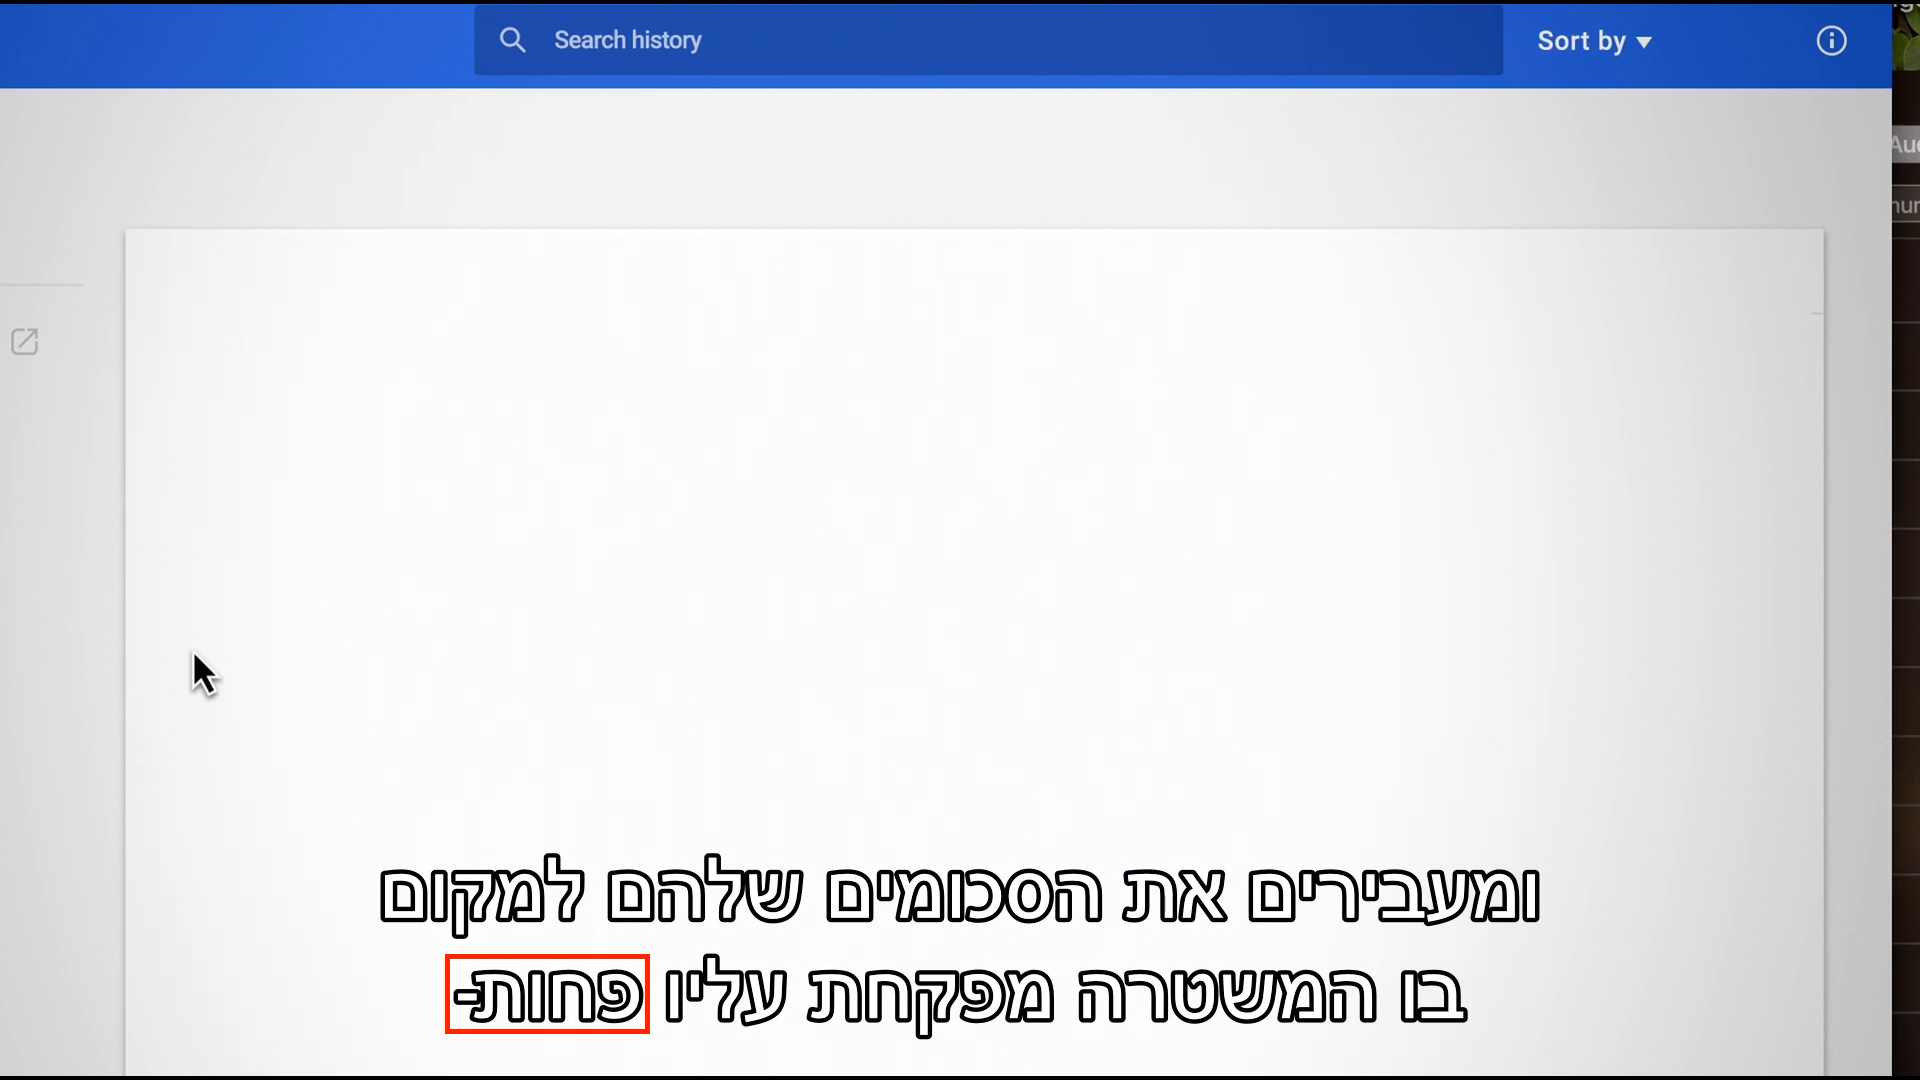Click the magnifying glass search icon
Screen dimensions: 1920x1080
(512, 40)
